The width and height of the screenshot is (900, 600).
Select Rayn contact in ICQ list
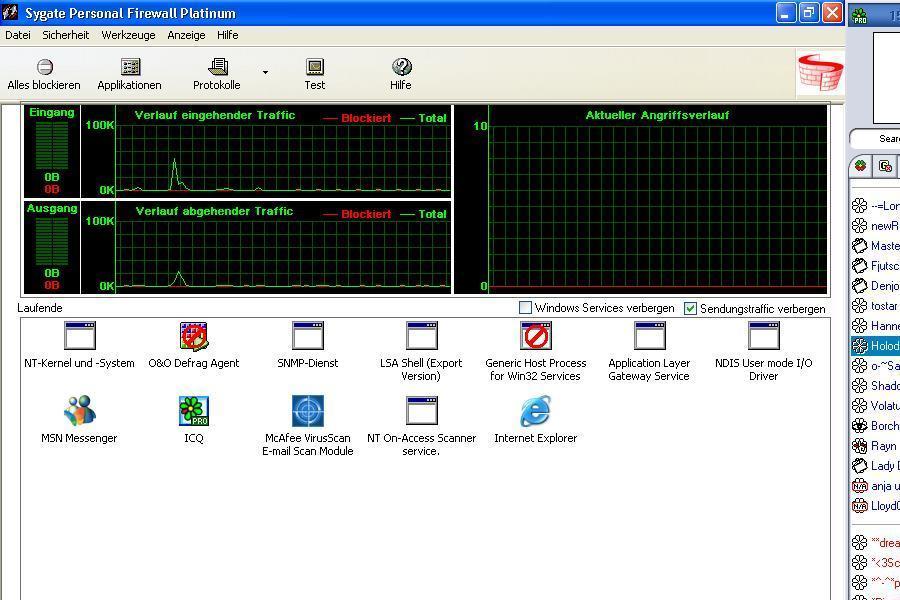pos(875,446)
